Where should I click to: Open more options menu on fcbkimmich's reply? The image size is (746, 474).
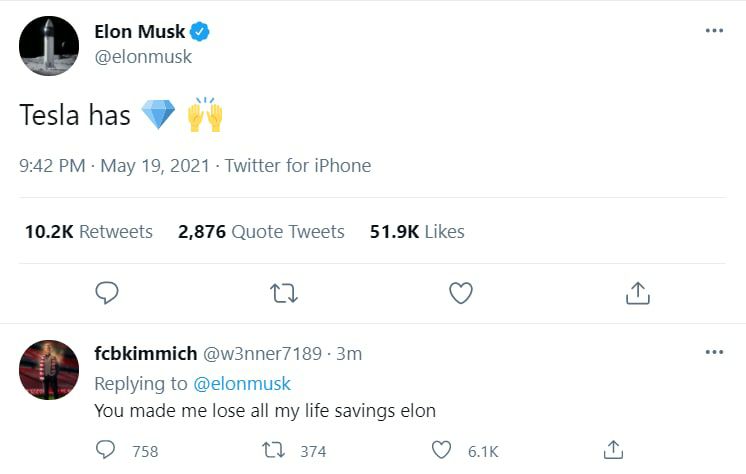[x=713, y=353]
